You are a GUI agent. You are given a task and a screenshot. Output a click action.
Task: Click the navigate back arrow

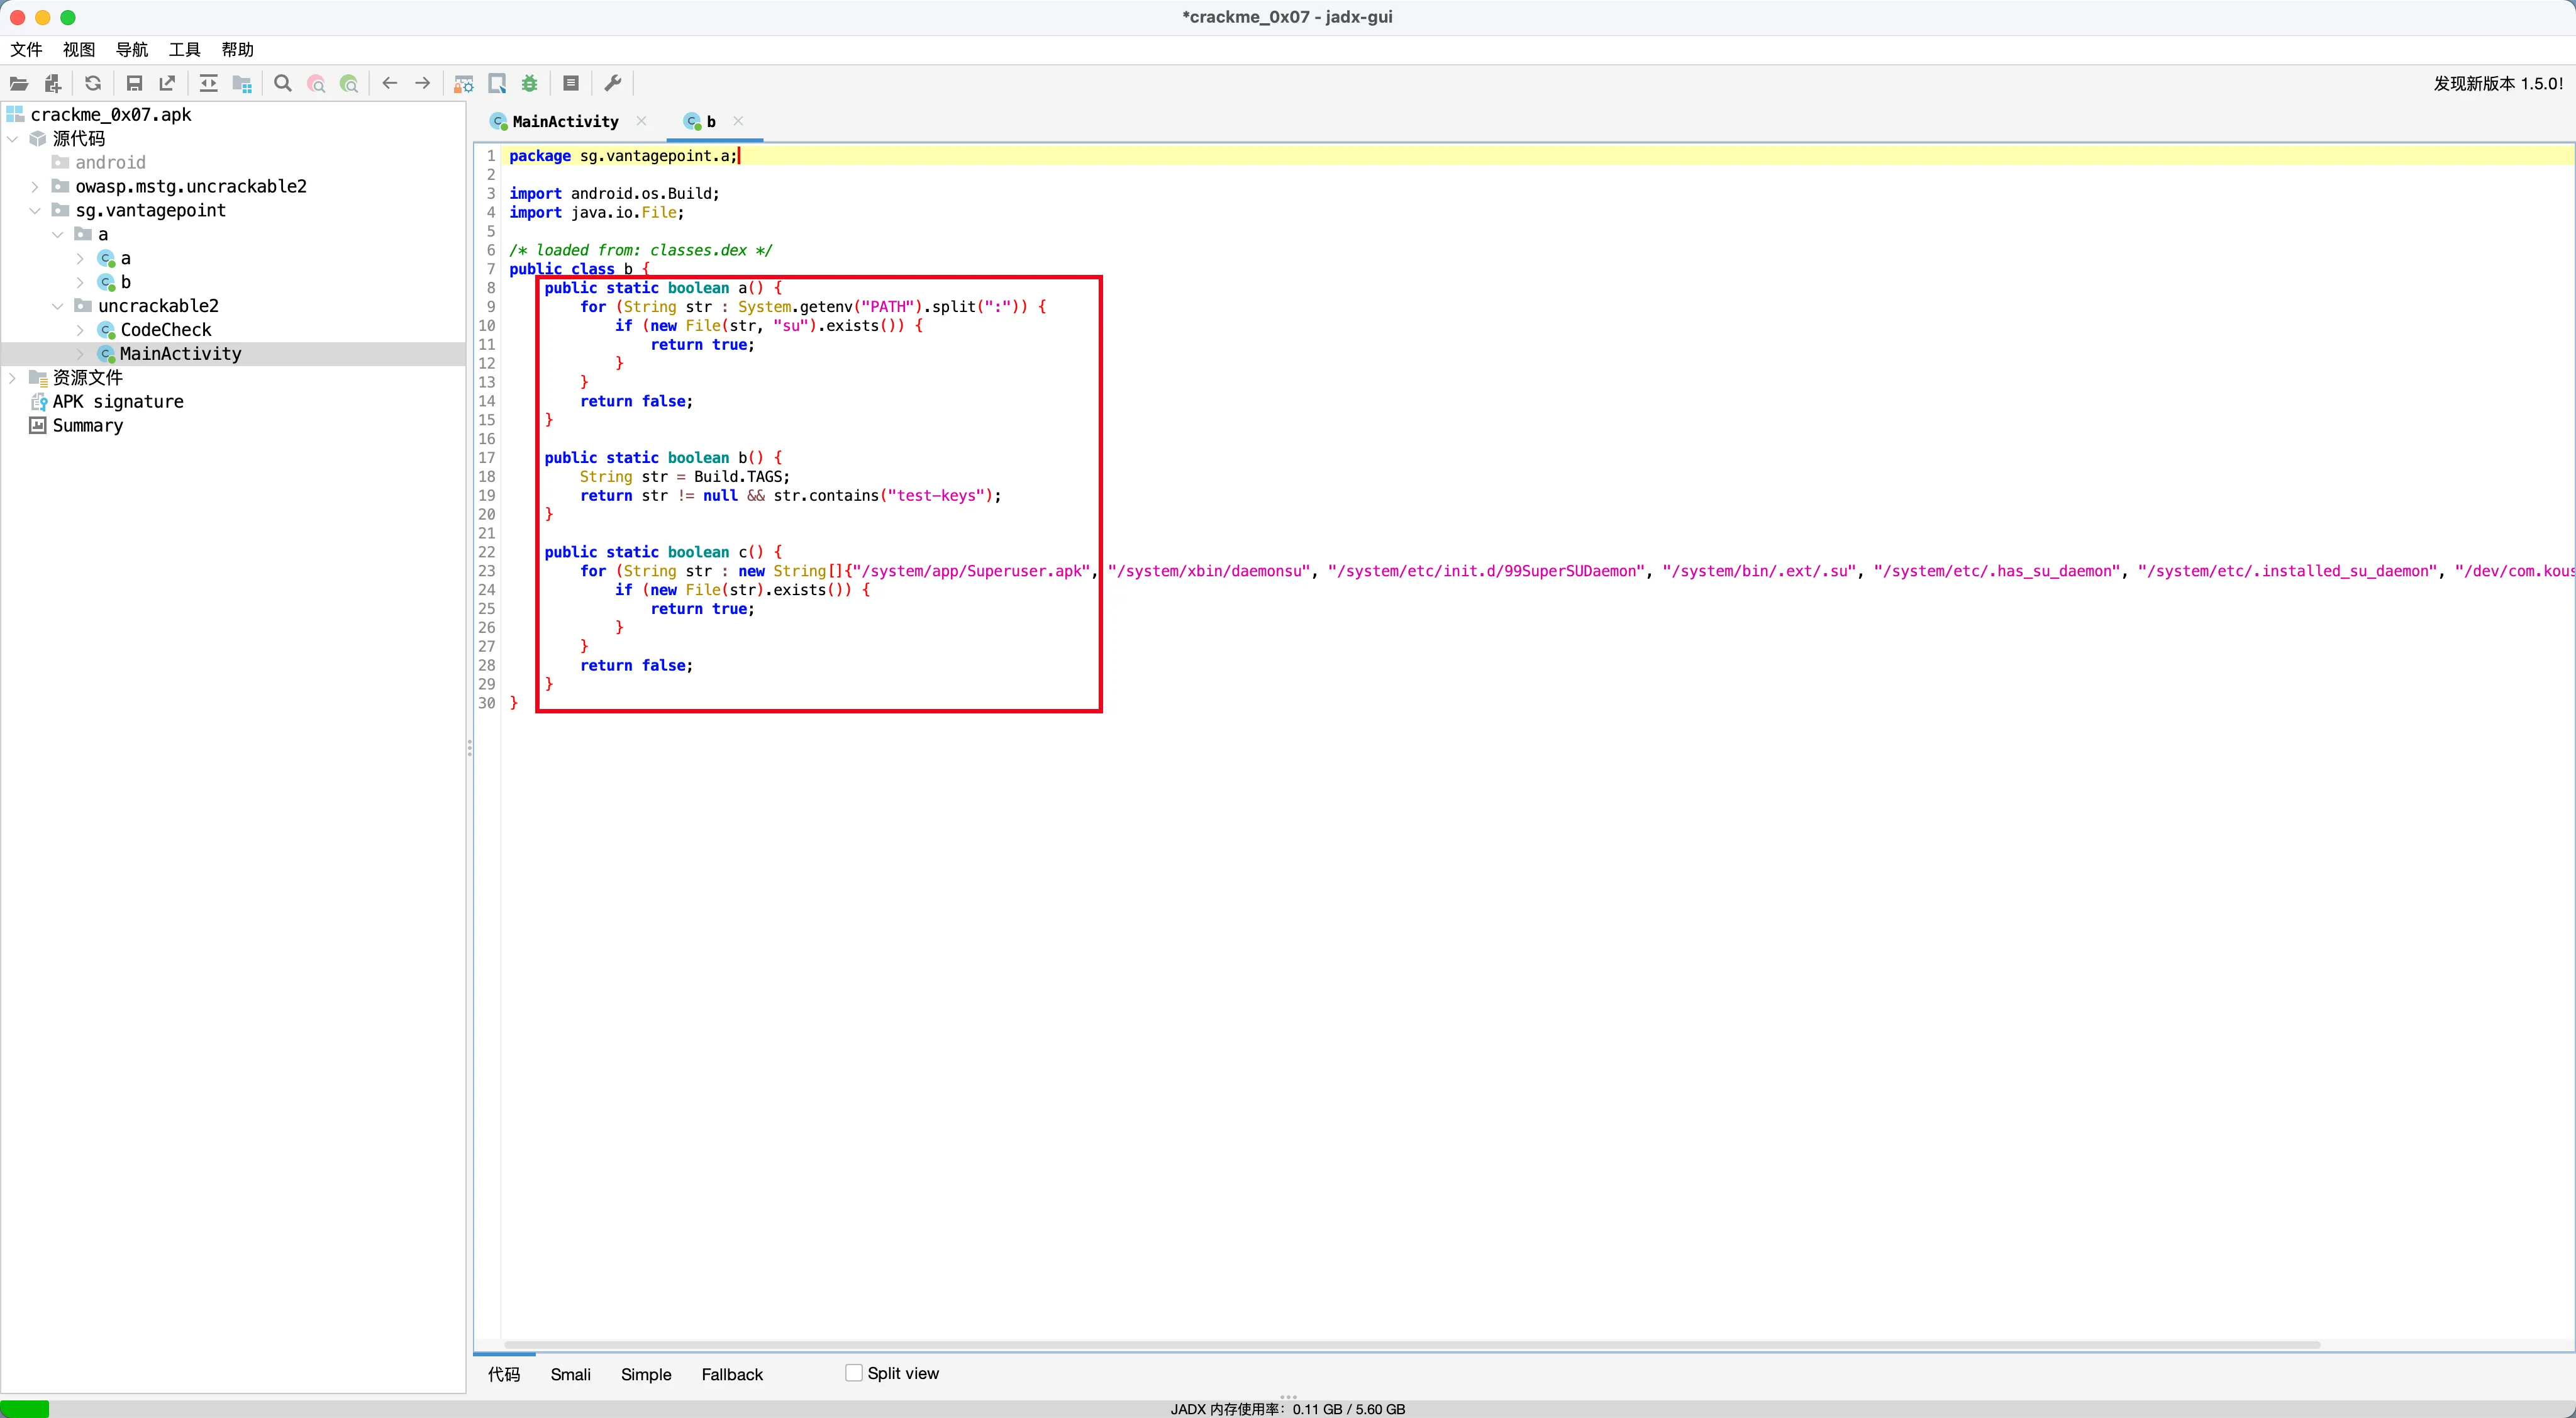click(390, 84)
